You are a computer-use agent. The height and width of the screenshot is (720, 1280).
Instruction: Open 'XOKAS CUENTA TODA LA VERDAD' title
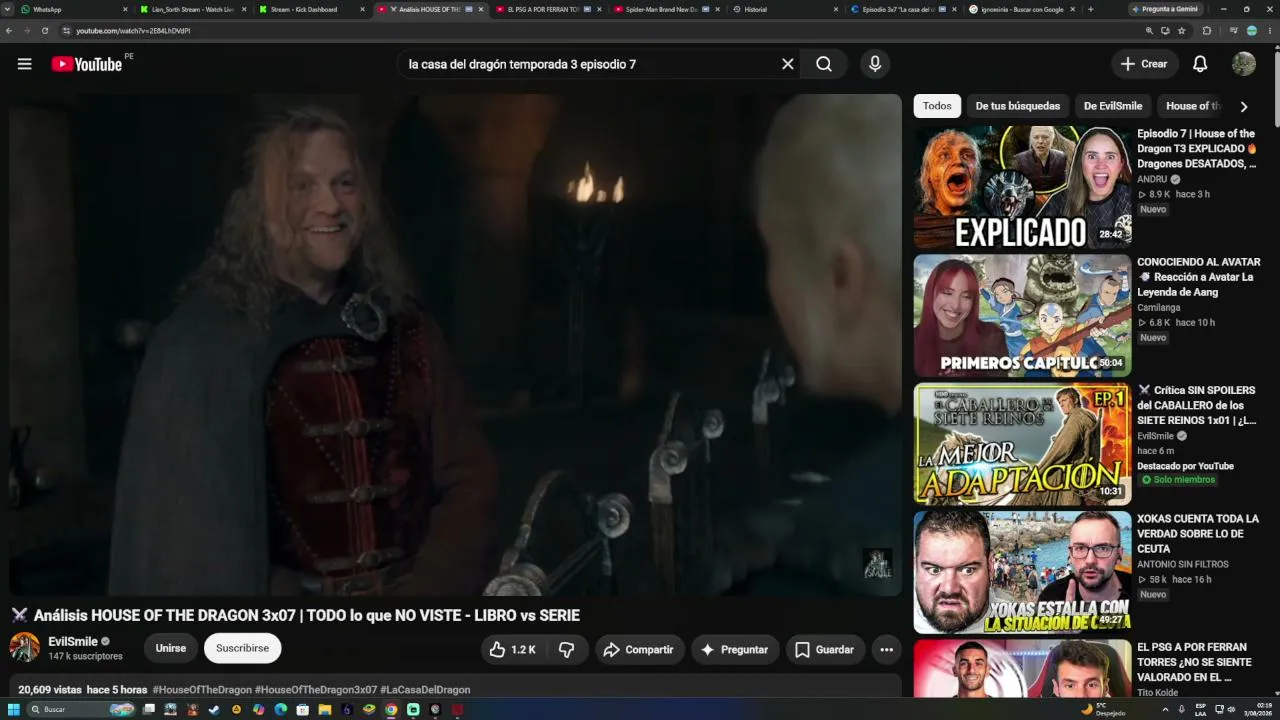coord(1198,534)
